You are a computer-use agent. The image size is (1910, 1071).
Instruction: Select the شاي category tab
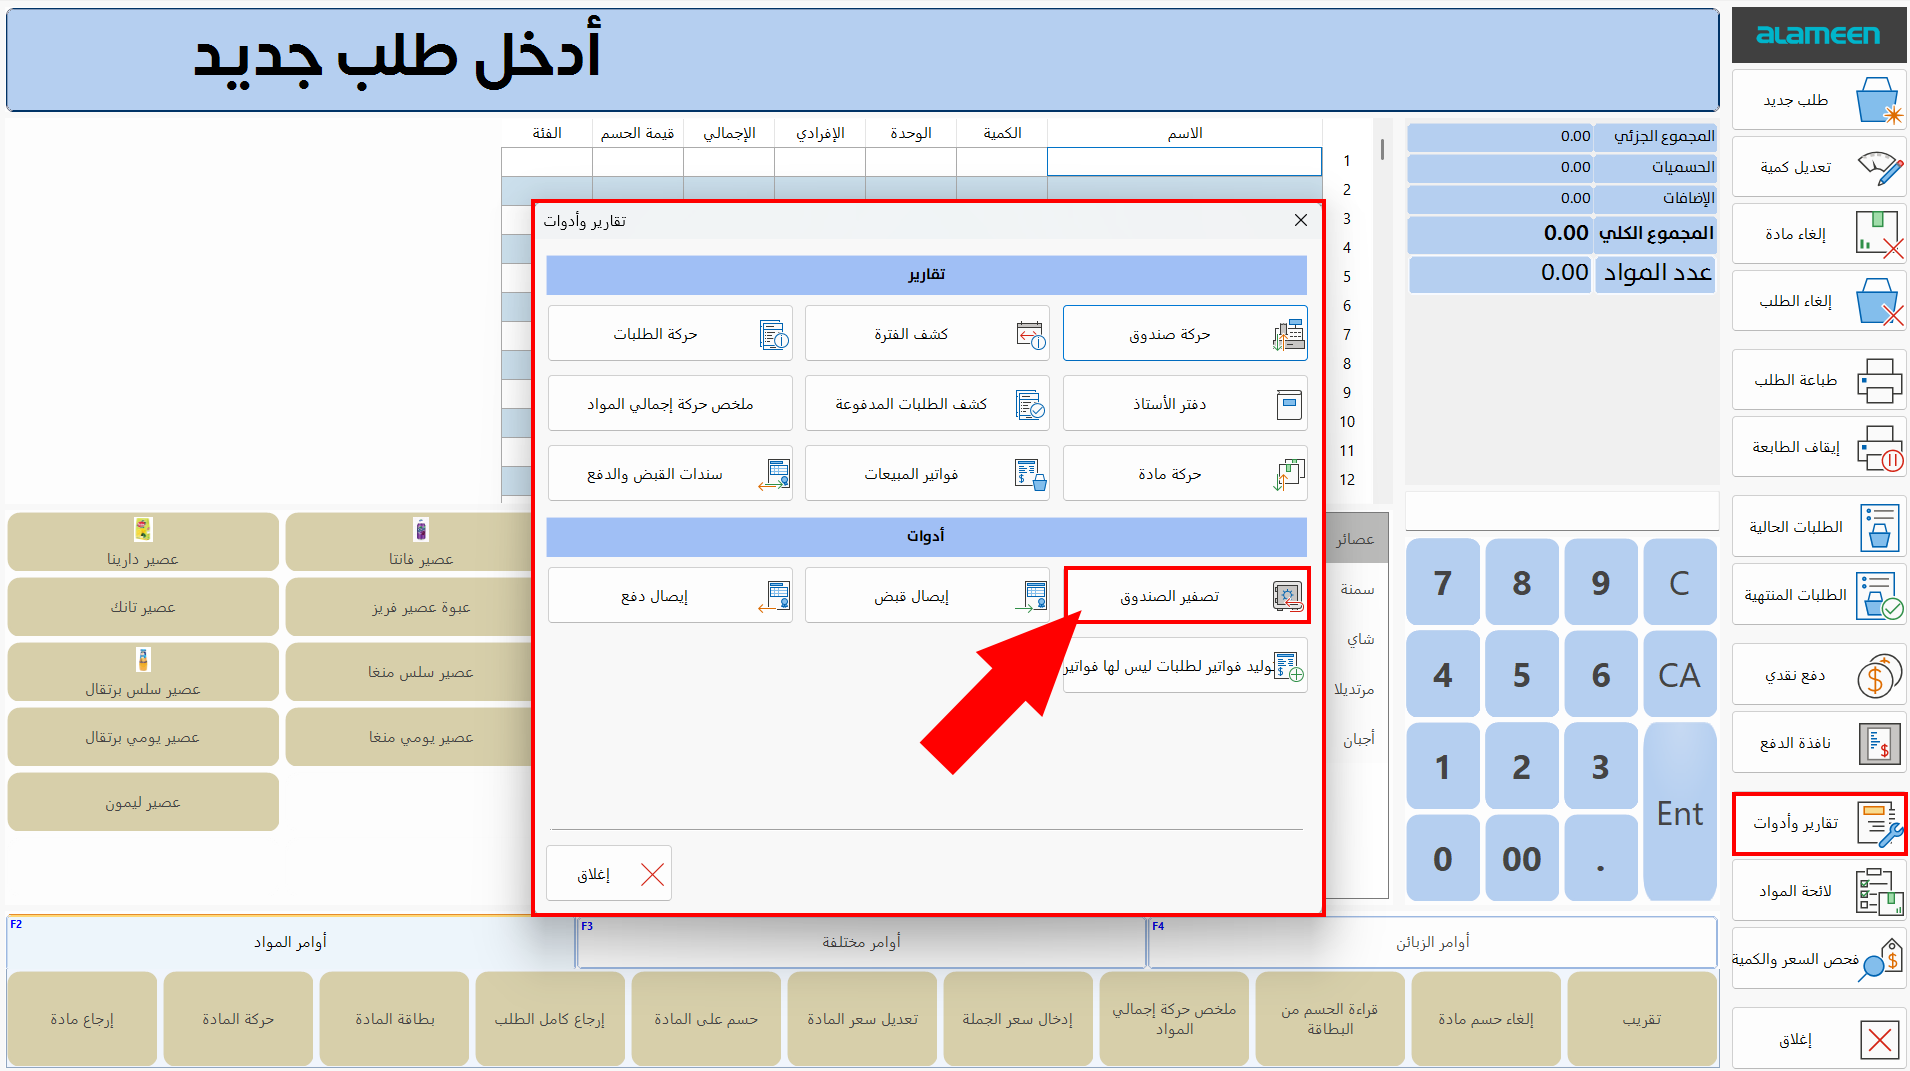(x=1356, y=639)
